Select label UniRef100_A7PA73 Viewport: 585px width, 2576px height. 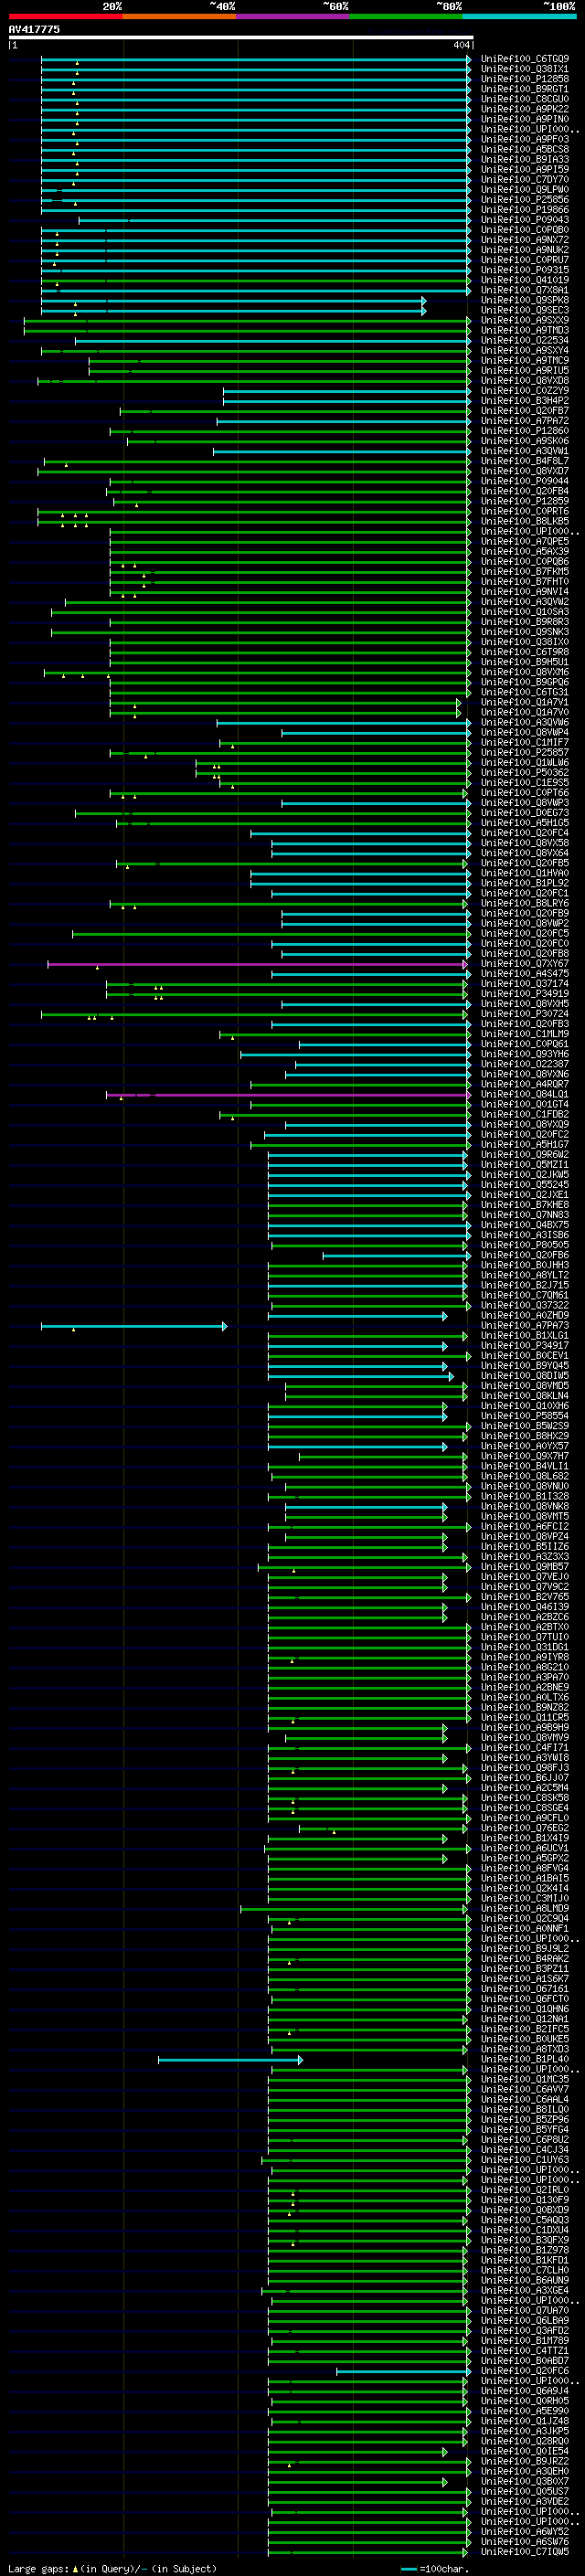[525, 1326]
